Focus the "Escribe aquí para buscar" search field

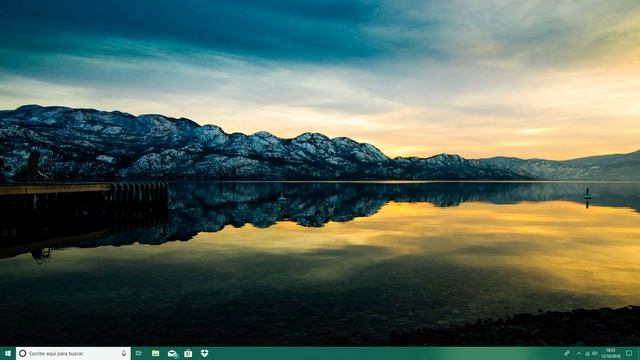point(73,353)
